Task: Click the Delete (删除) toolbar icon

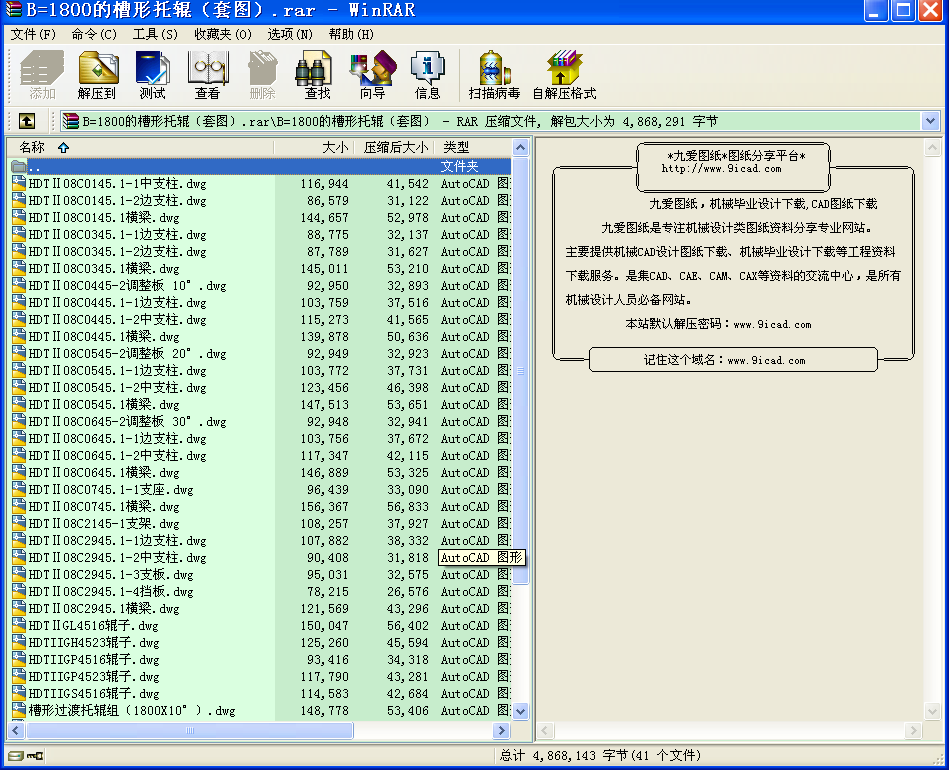Action: pyautogui.click(x=263, y=75)
